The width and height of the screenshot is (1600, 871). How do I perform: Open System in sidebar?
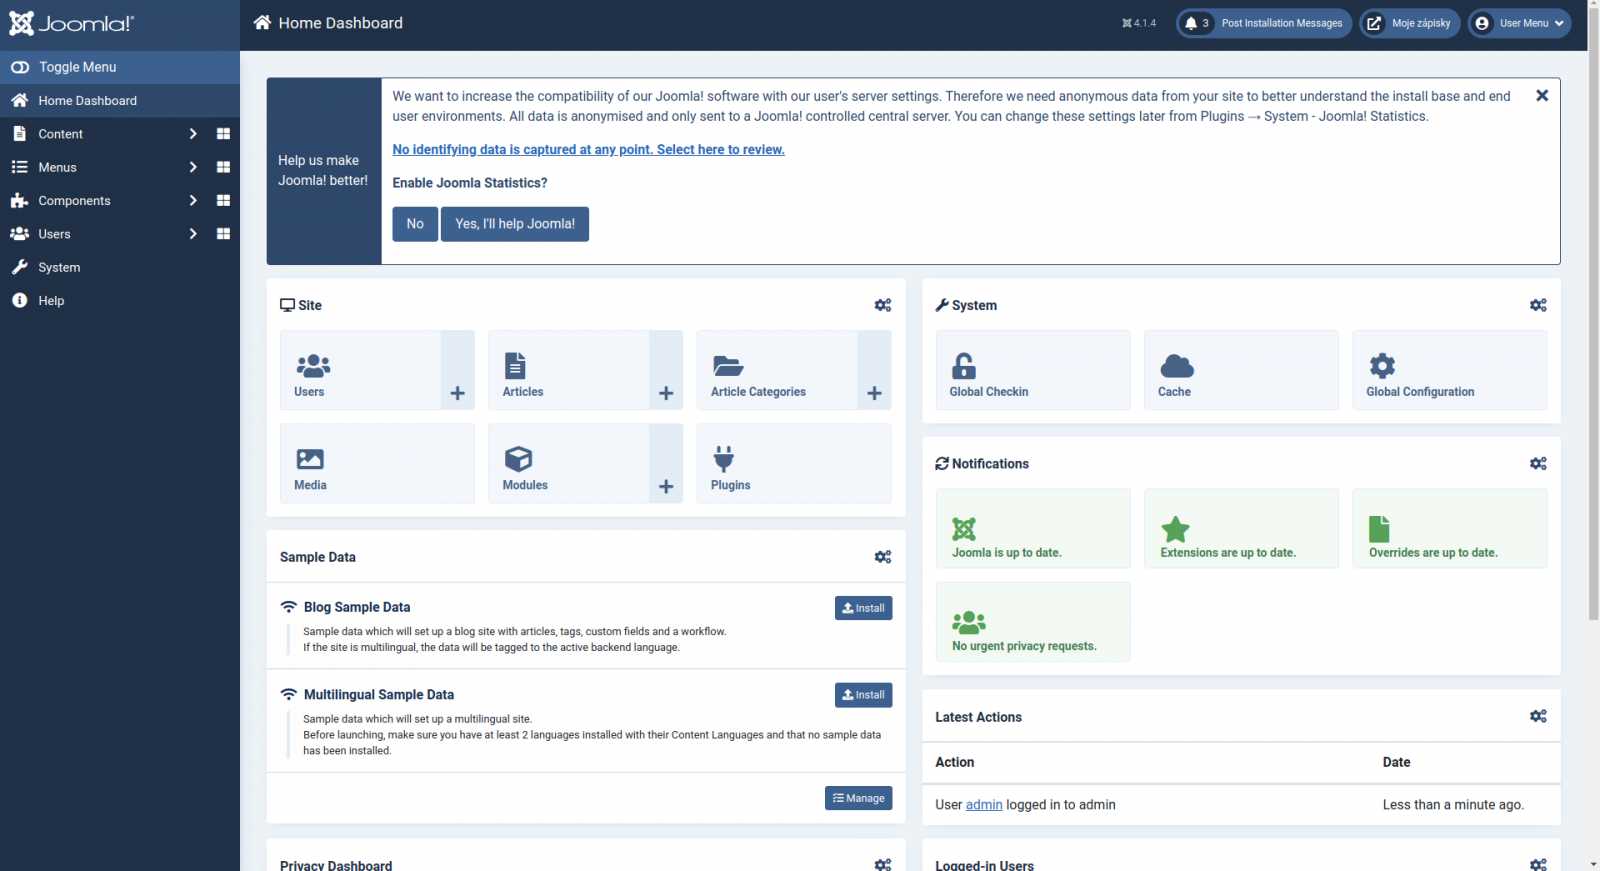click(x=120, y=268)
